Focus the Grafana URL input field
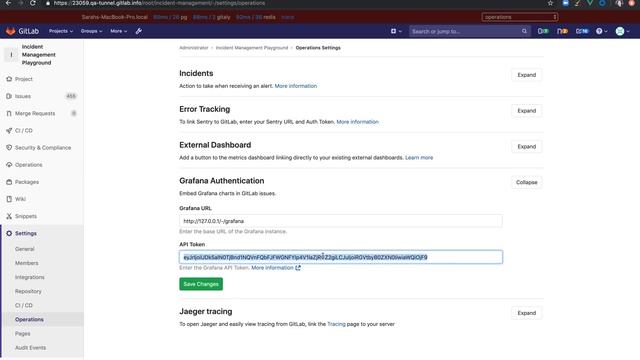Viewport: 640px width, 360px height. [x=341, y=221]
